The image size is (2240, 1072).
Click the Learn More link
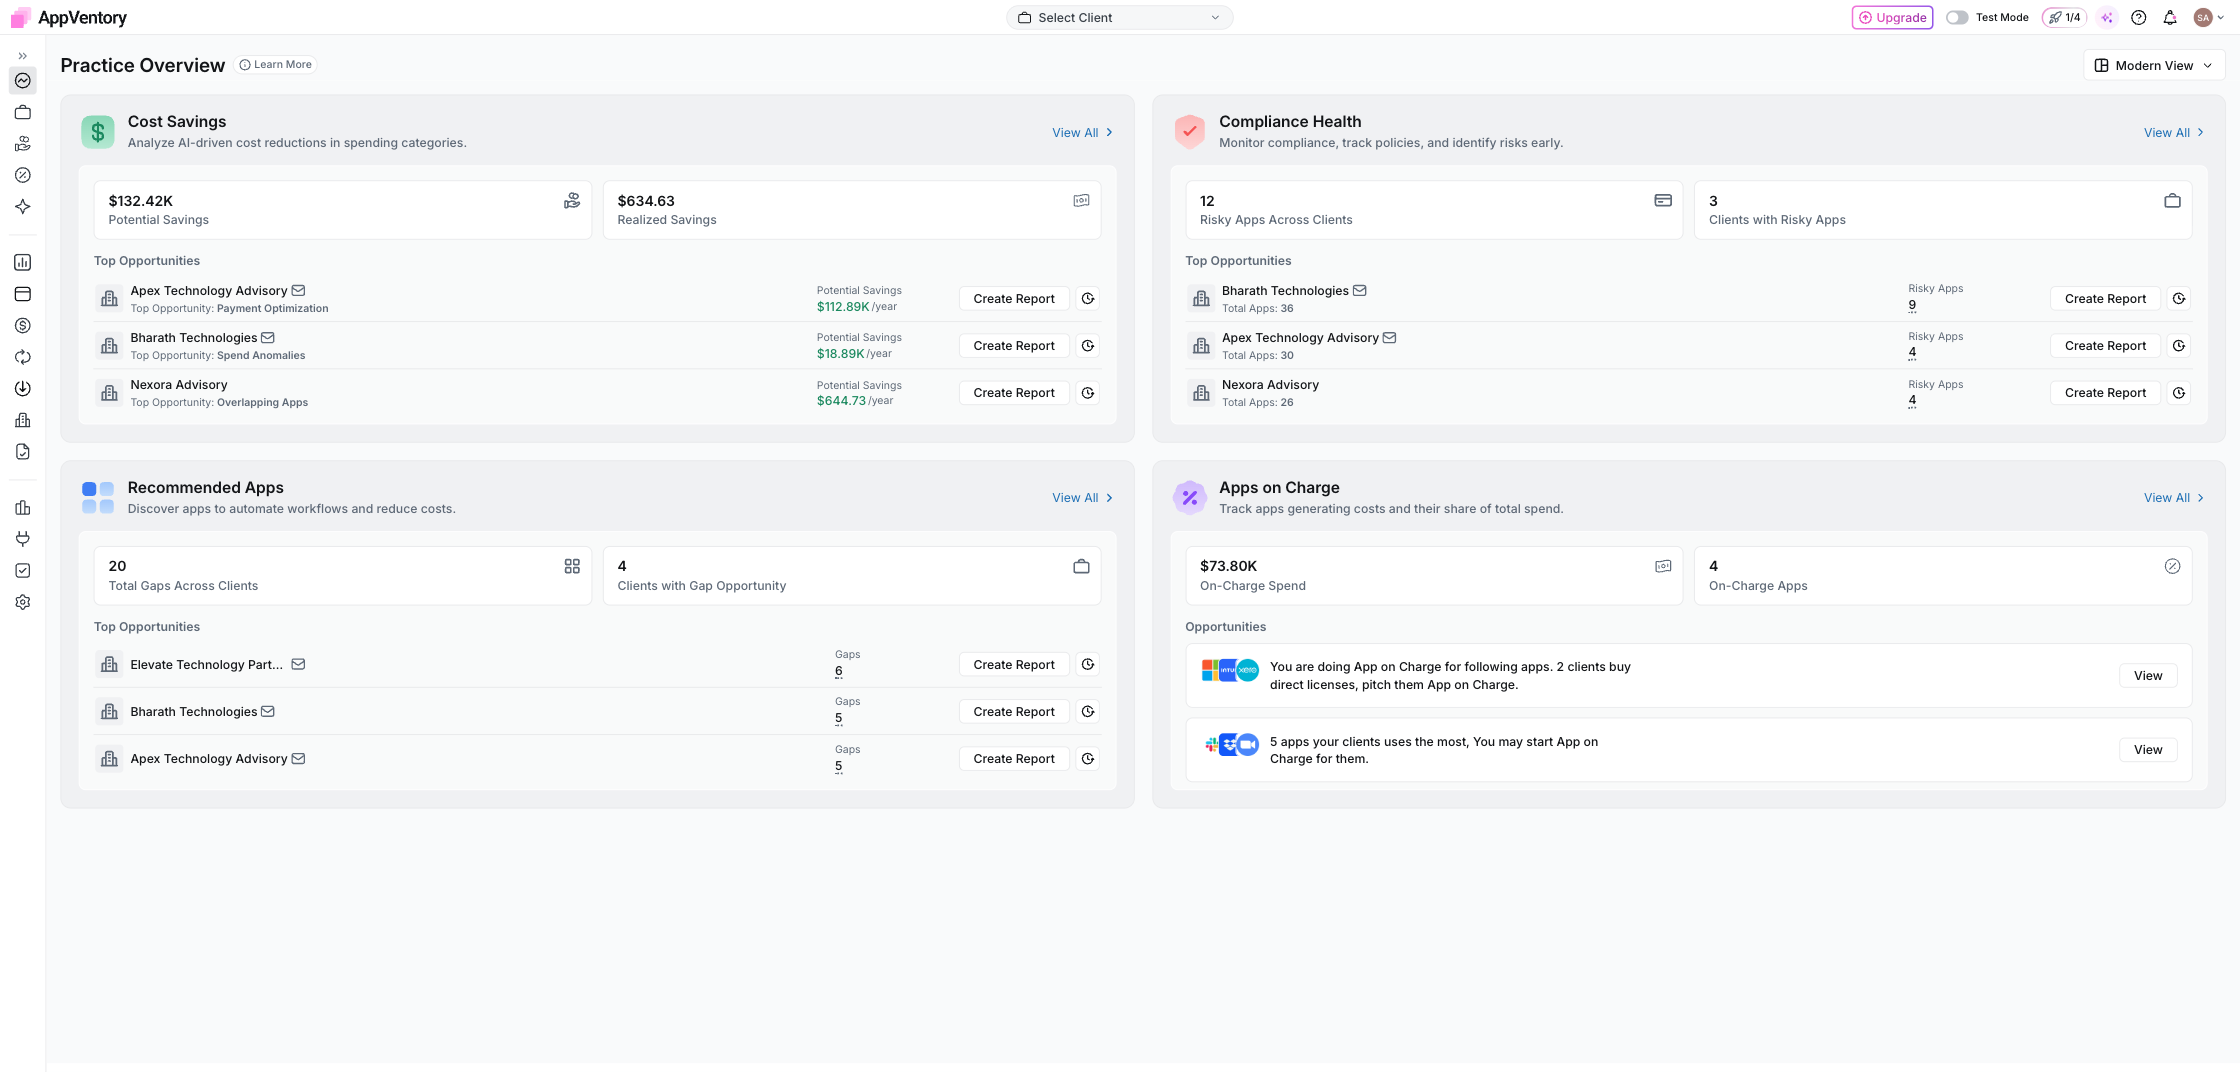(276, 64)
